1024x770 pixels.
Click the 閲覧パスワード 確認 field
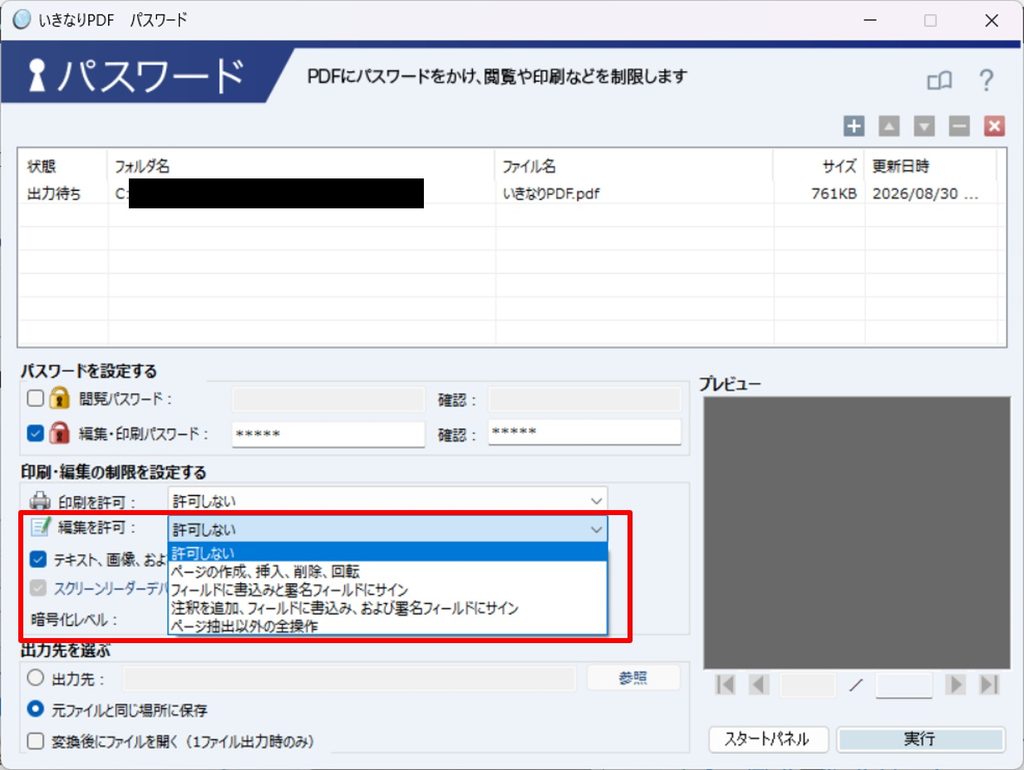coord(584,398)
